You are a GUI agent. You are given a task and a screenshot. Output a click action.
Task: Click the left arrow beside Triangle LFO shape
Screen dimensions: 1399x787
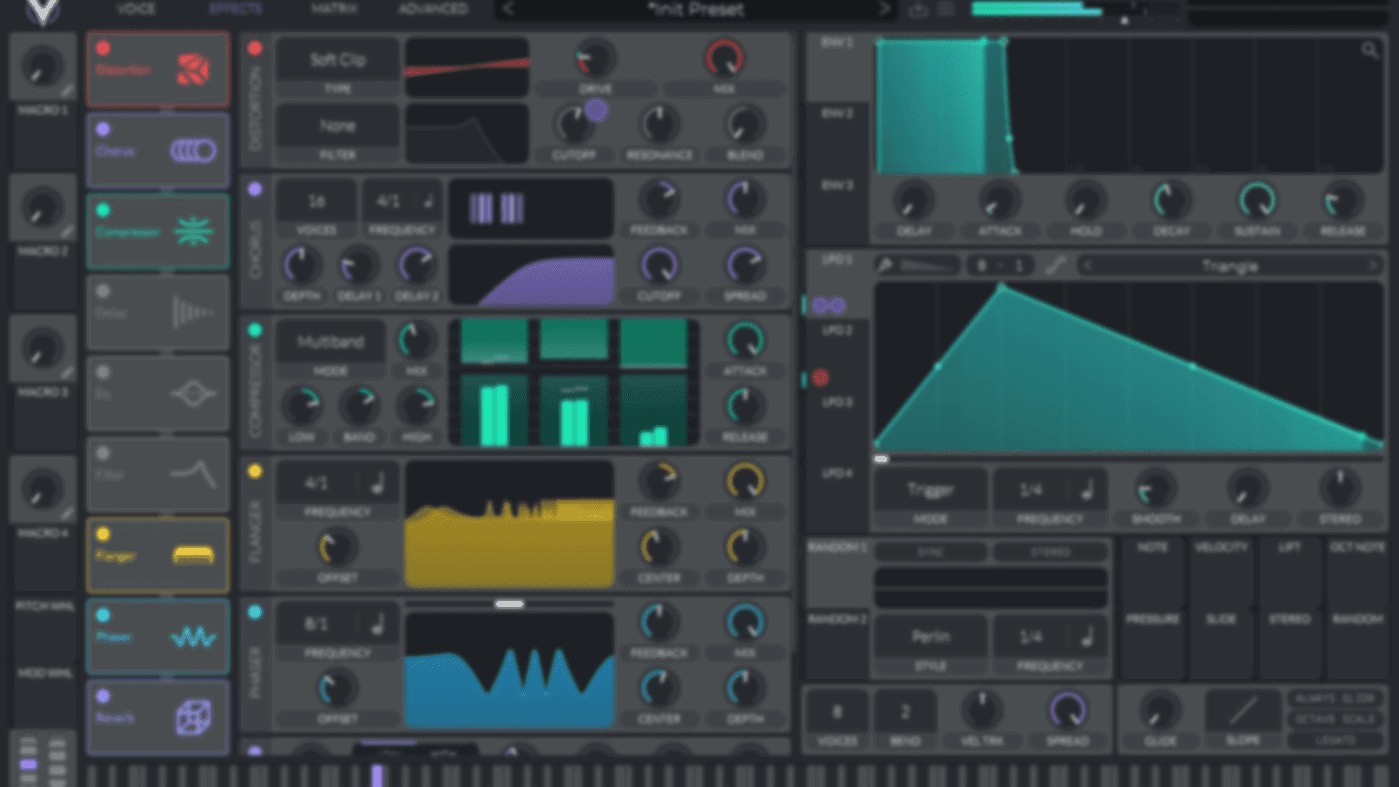(1088, 266)
